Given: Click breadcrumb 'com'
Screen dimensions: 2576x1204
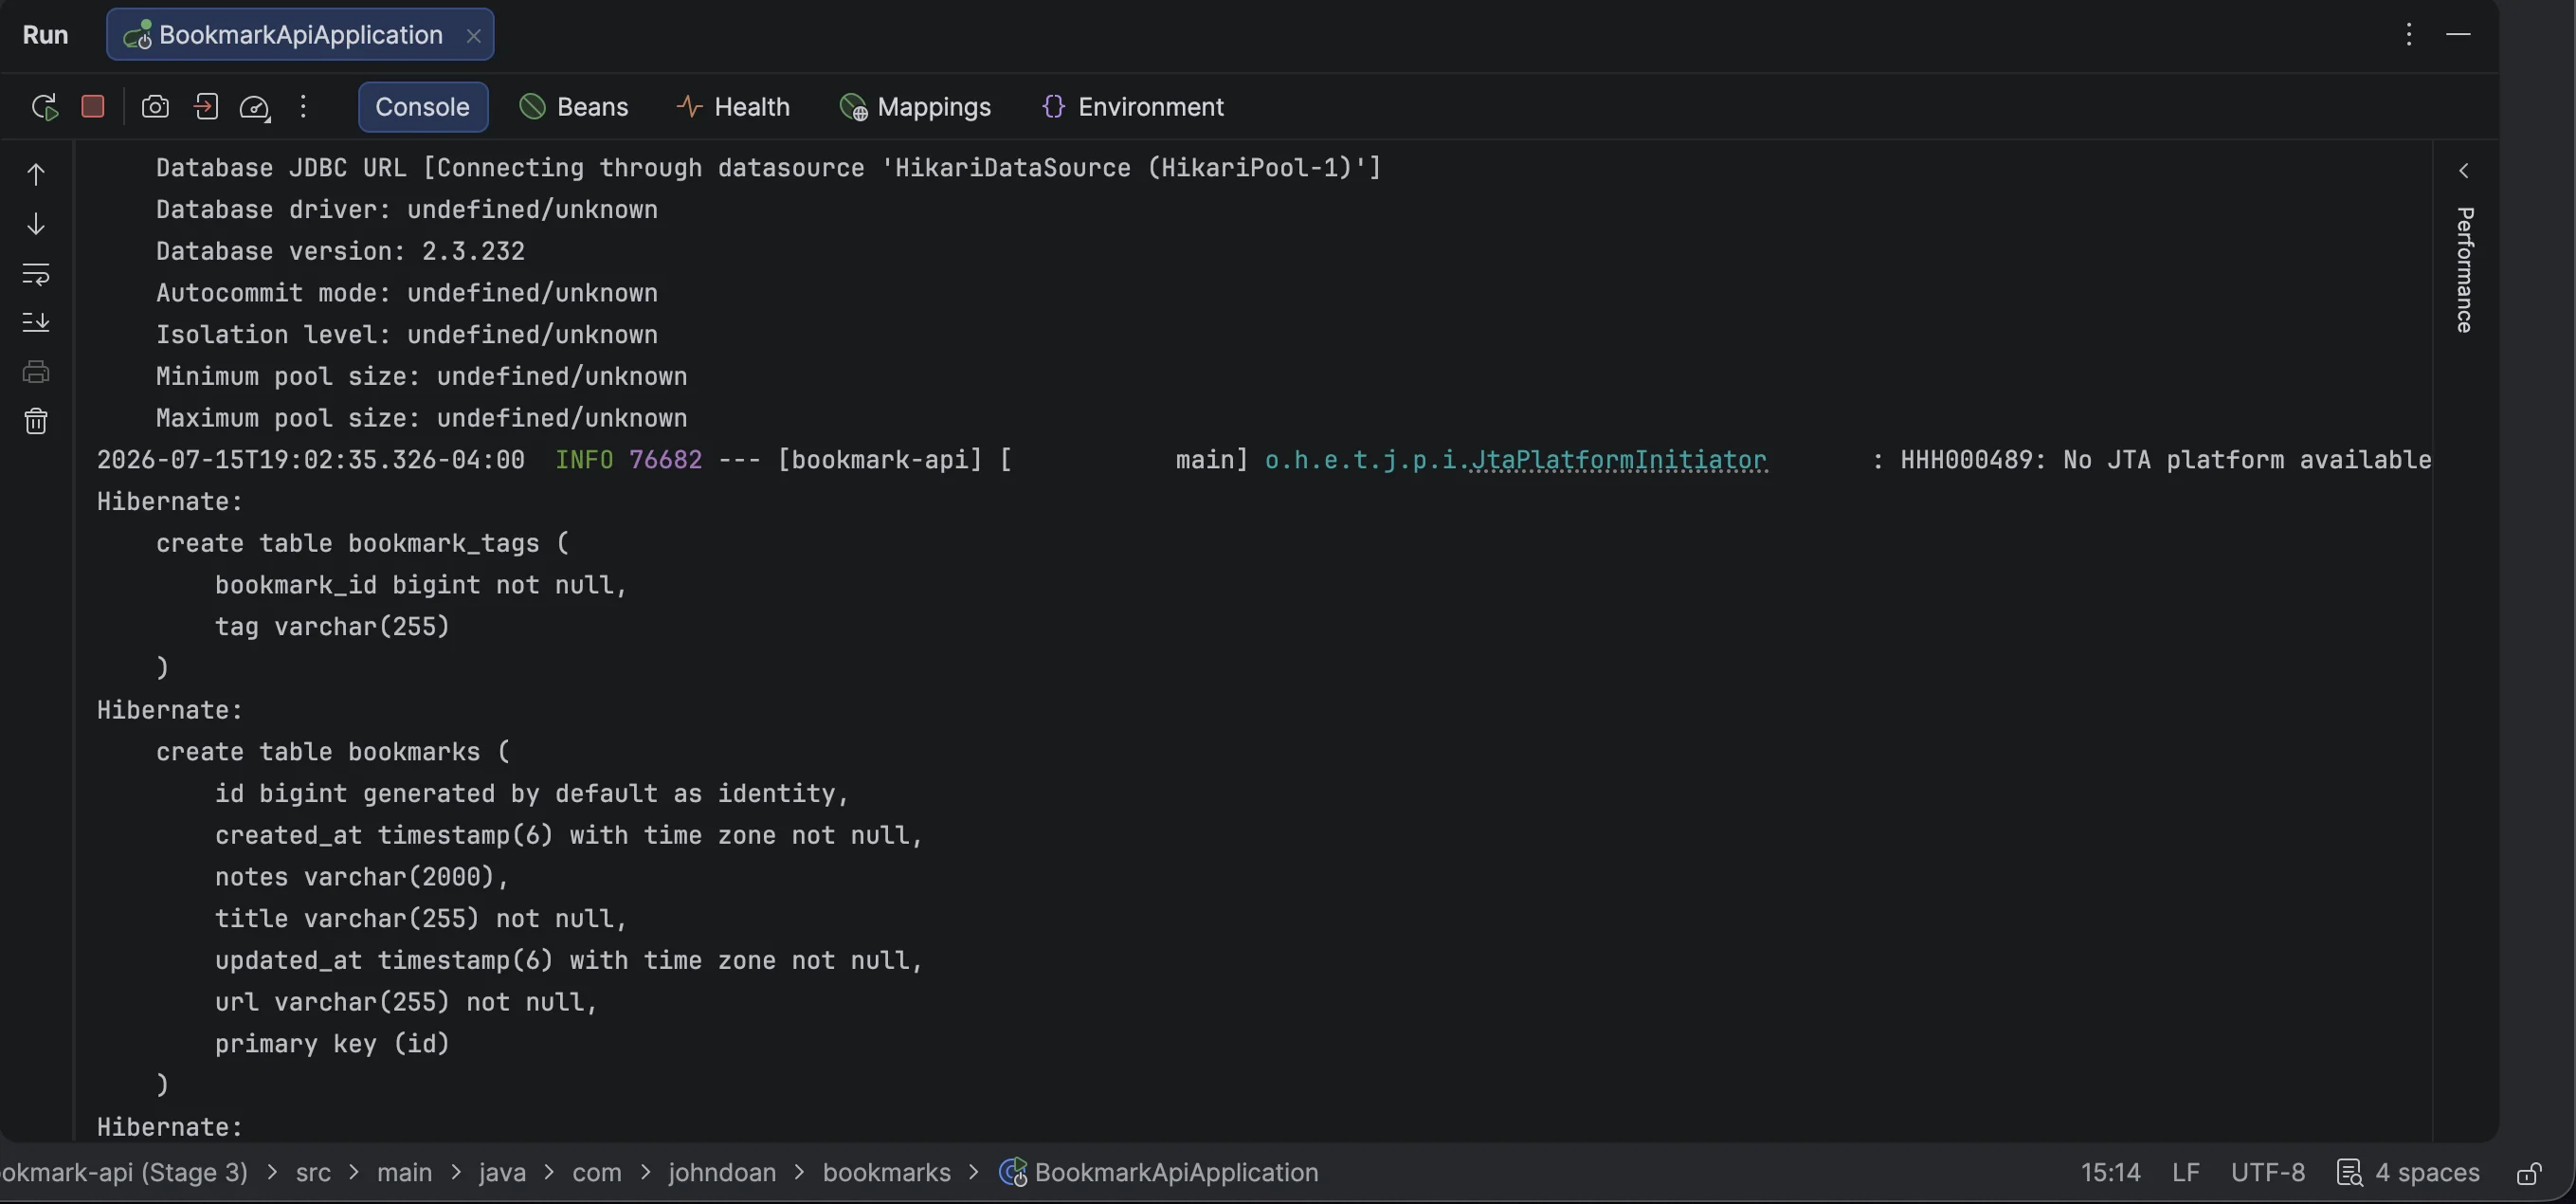Looking at the screenshot, I should [x=597, y=1172].
